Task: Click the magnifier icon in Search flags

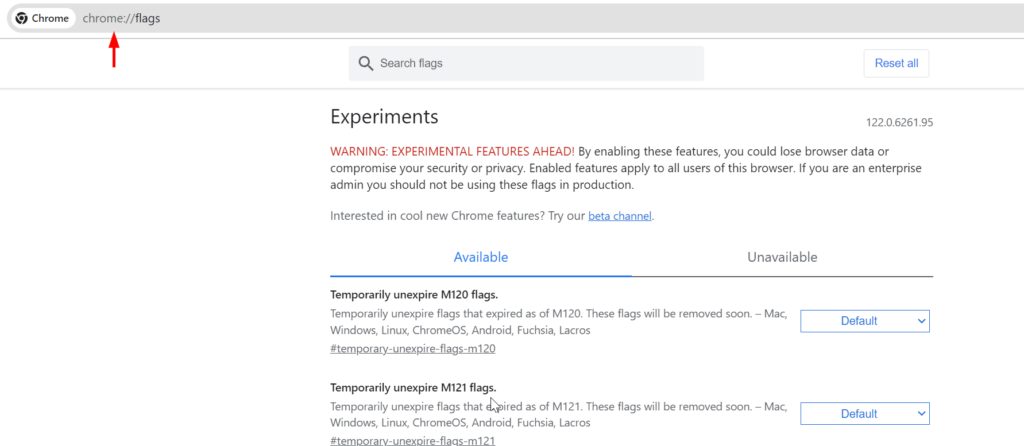Action: point(366,63)
